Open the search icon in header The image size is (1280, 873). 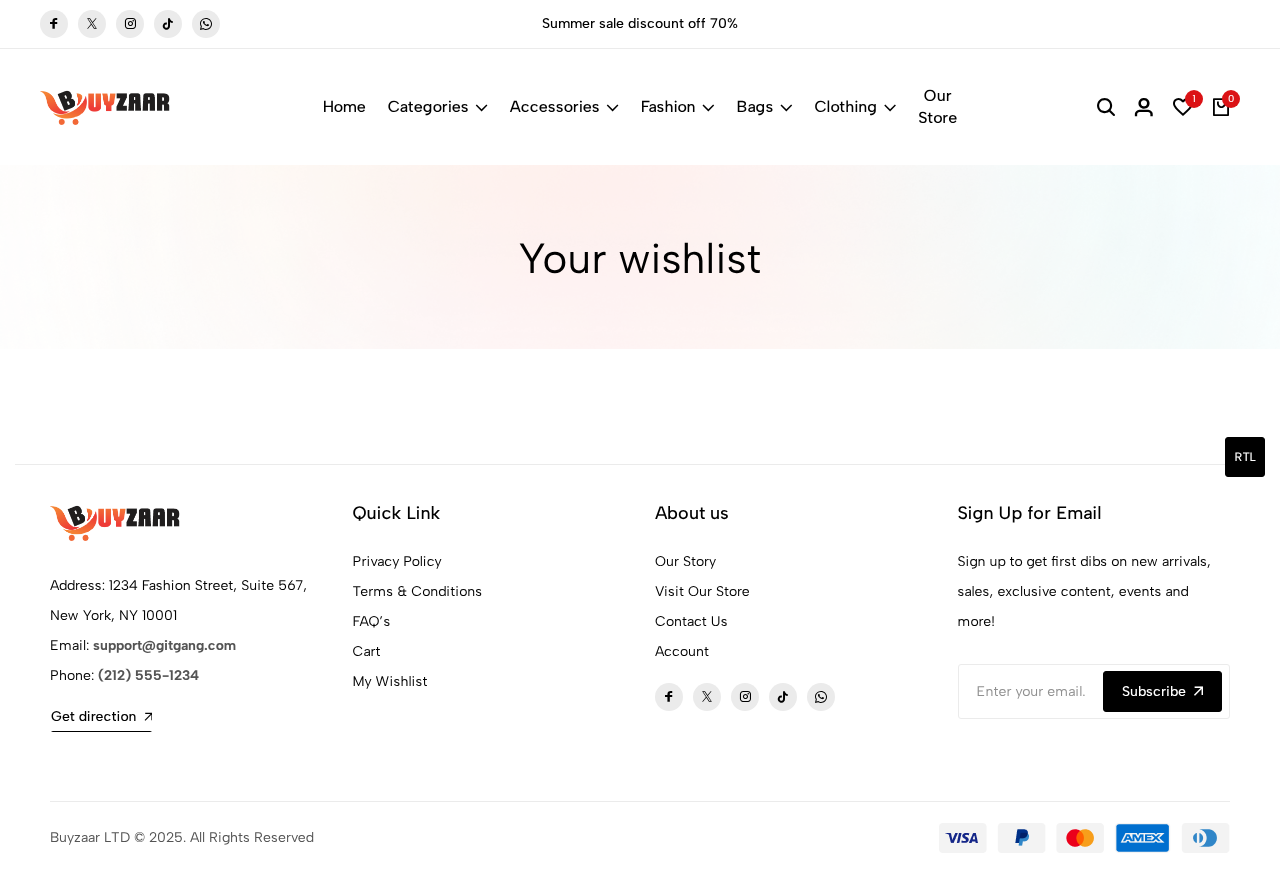(1105, 107)
